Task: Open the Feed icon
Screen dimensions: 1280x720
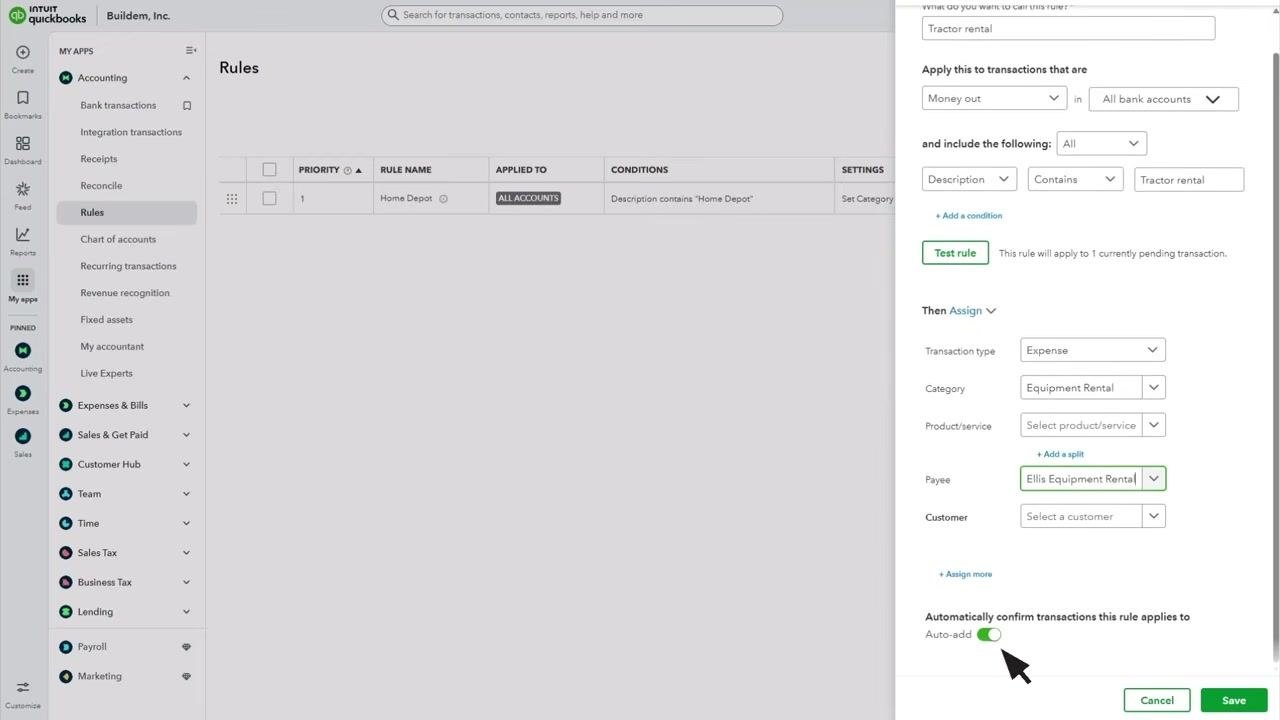Action: click(23, 189)
